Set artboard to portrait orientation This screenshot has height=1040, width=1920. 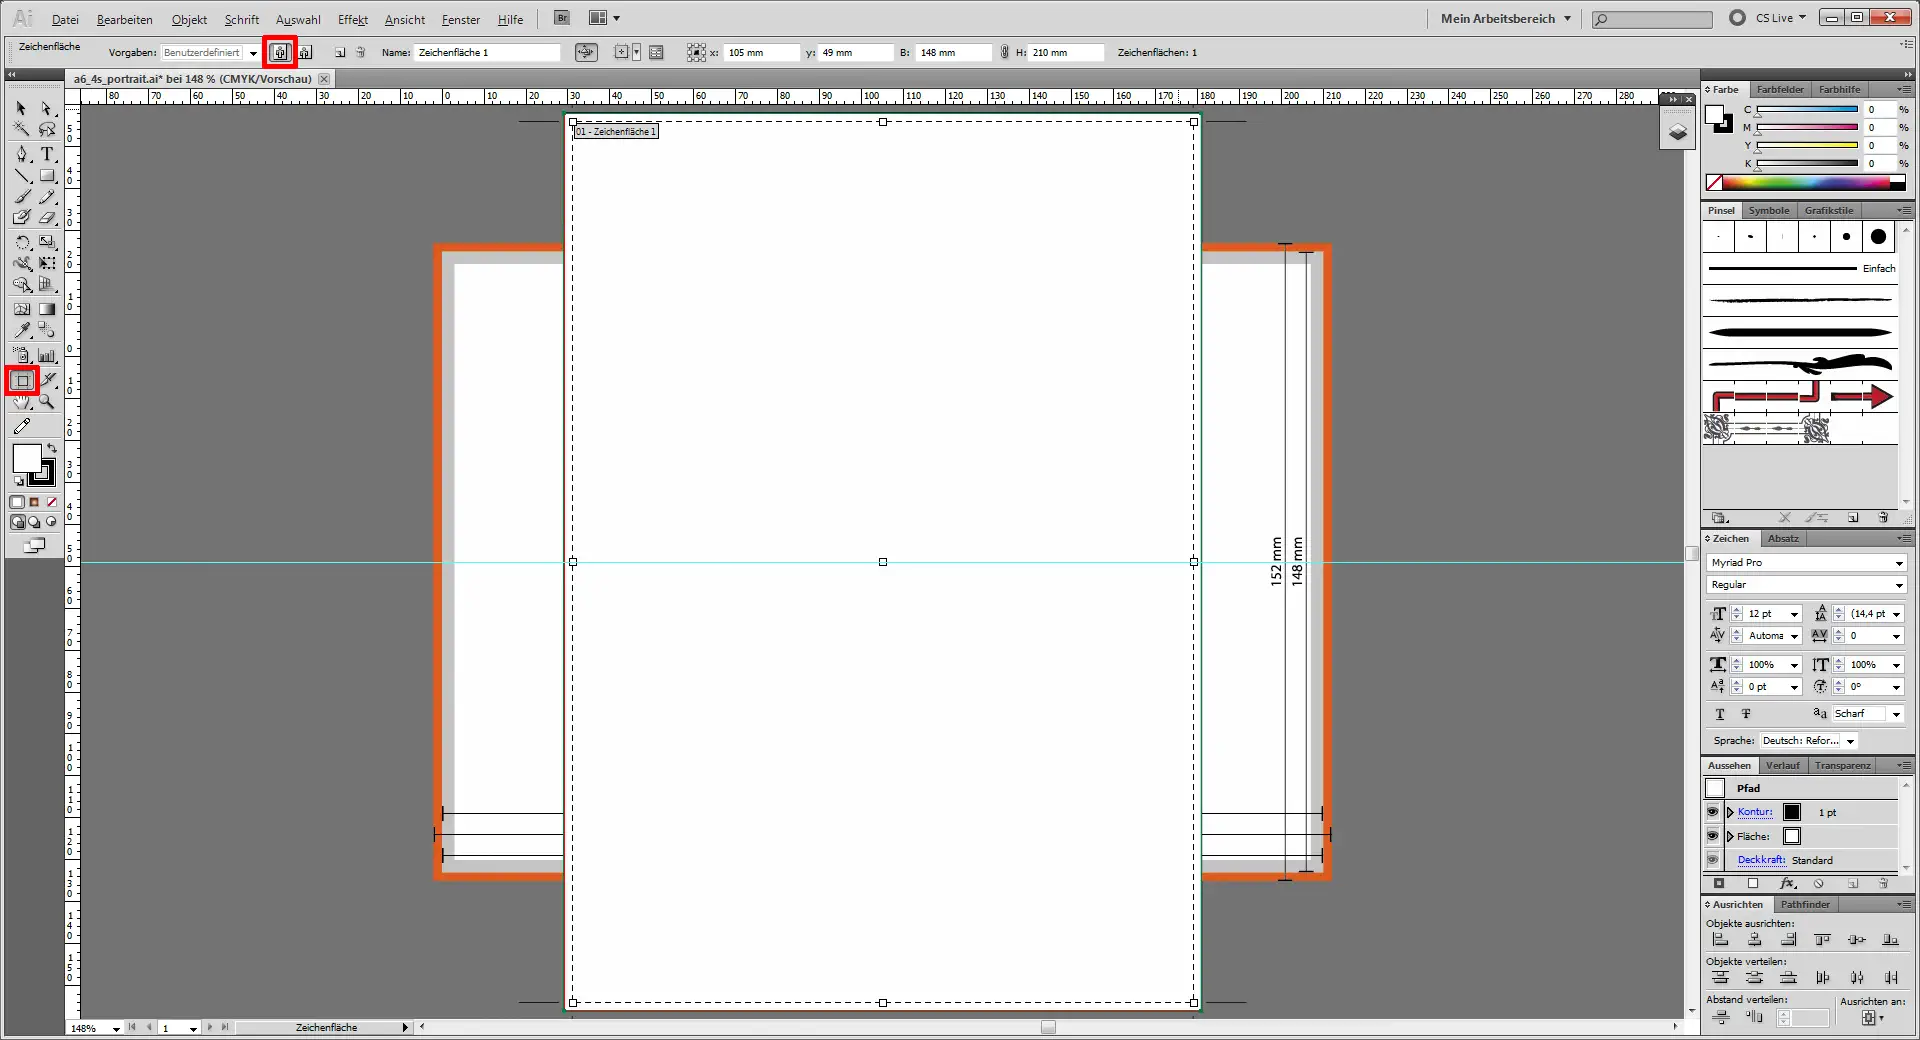[280, 53]
